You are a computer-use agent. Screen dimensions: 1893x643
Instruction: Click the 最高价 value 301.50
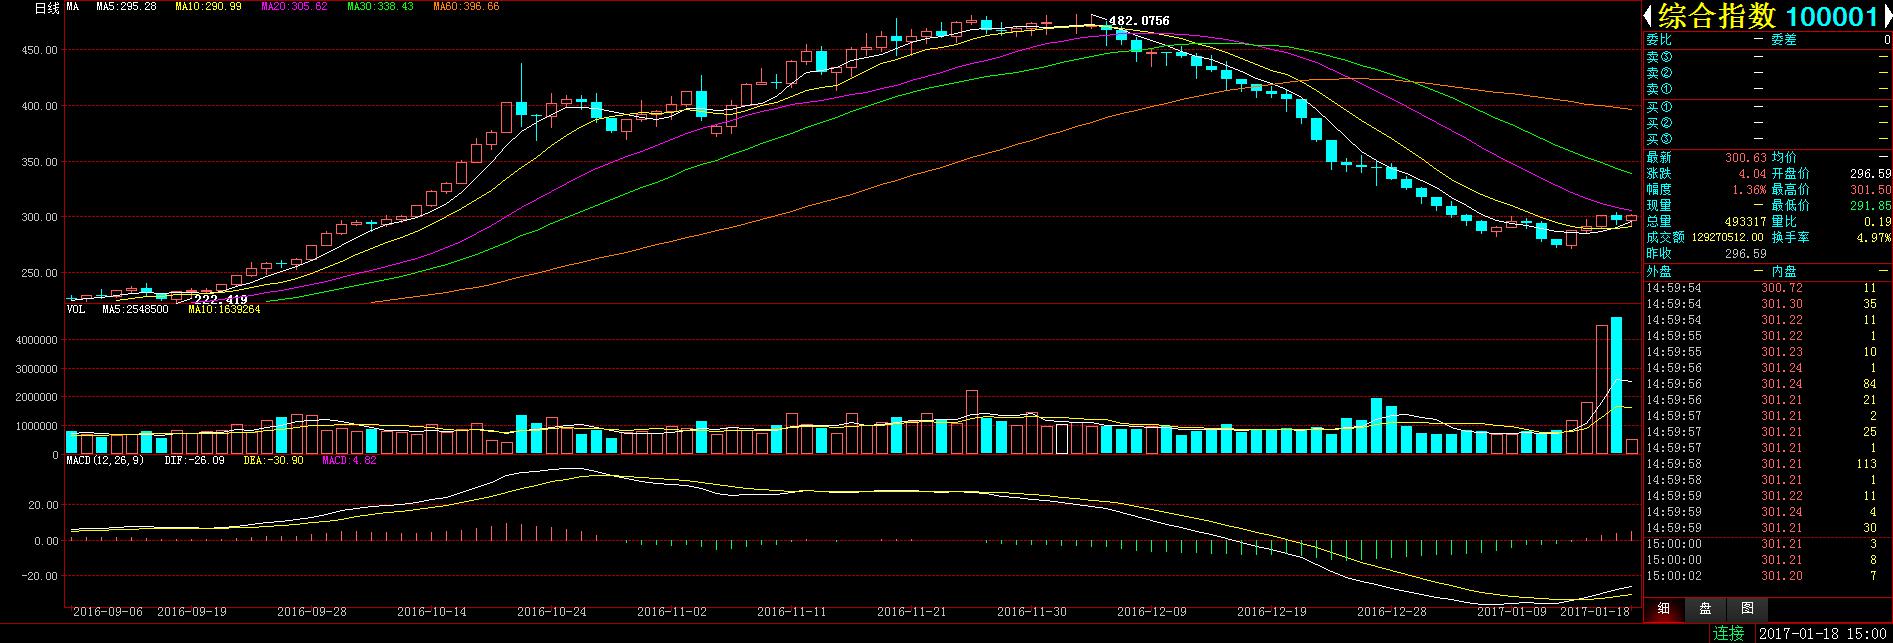(1871, 189)
